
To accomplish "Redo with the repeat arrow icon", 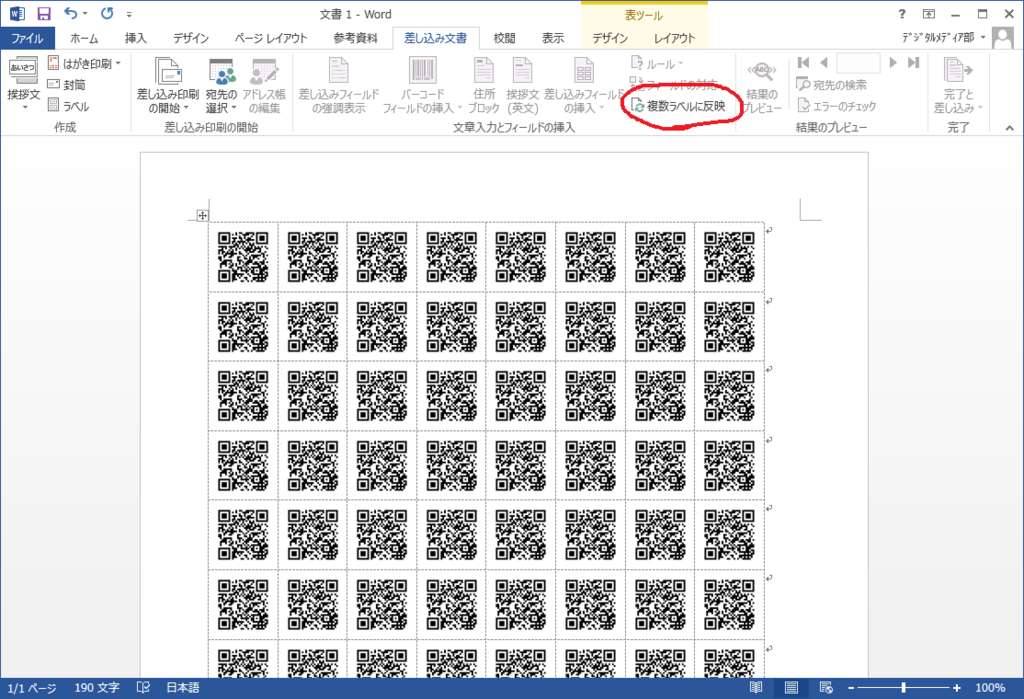I will (x=107, y=14).
